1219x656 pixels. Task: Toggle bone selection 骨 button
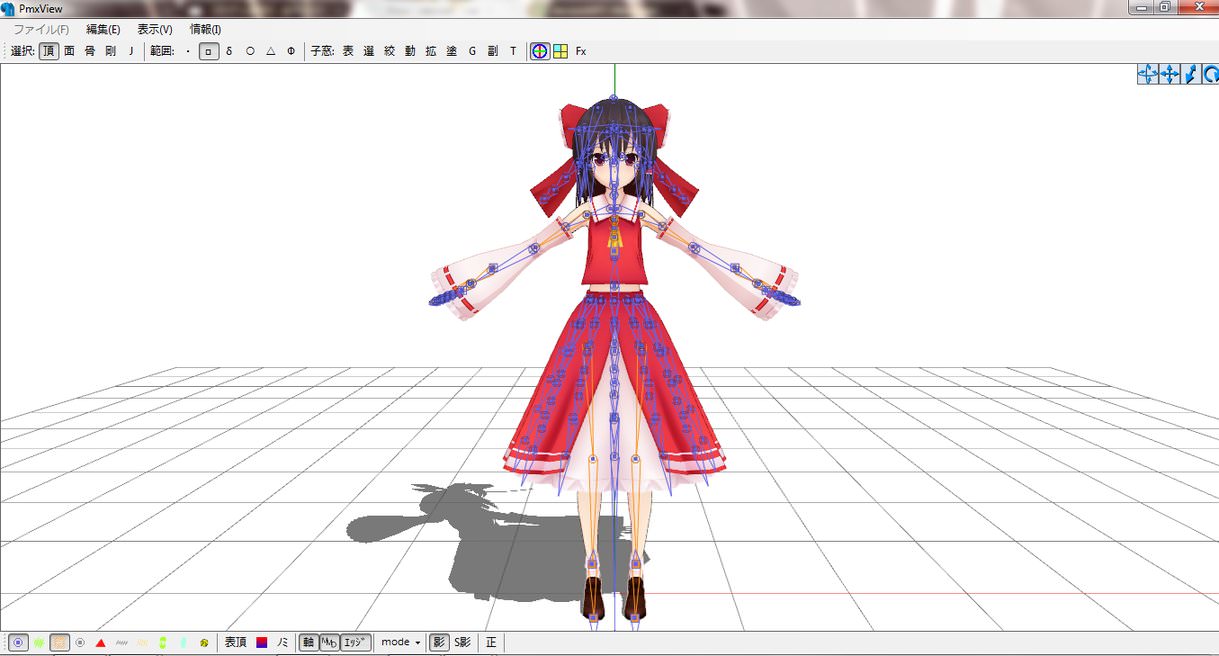pyautogui.click(x=90, y=51)
